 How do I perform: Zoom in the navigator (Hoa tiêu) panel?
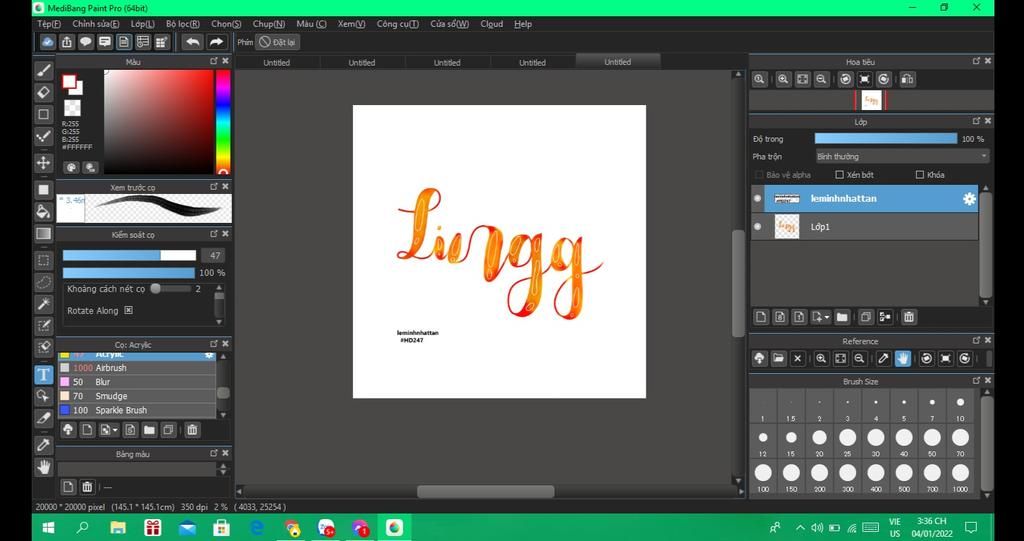point(782,79)
